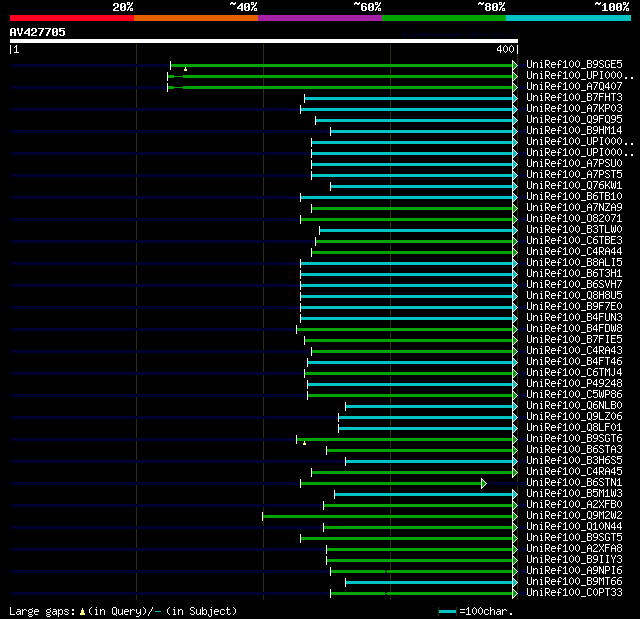Select the UniRef100_C4RA43 label
The height and width of the screenshot is (619, 640).
click(x=574, y=351)
